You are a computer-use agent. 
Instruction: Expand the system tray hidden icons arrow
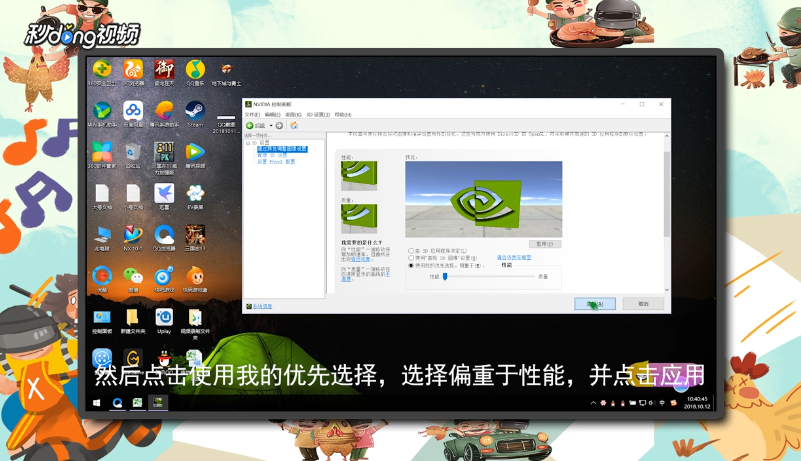coord(593,403)
